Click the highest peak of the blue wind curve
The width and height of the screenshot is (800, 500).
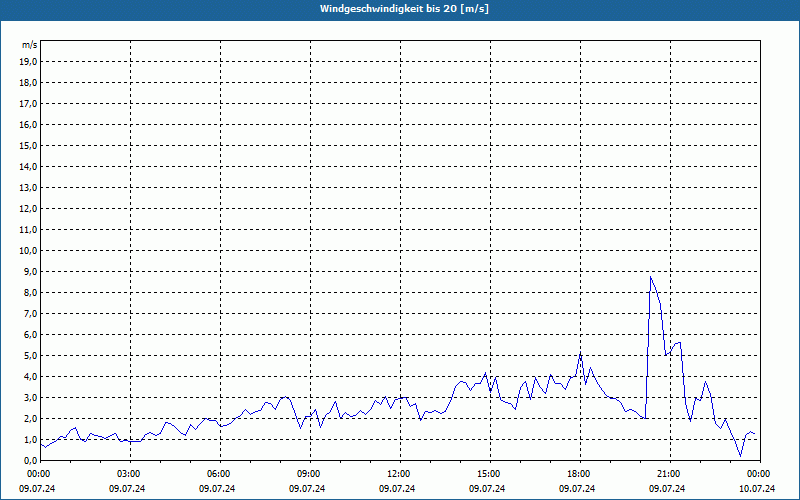651,277
